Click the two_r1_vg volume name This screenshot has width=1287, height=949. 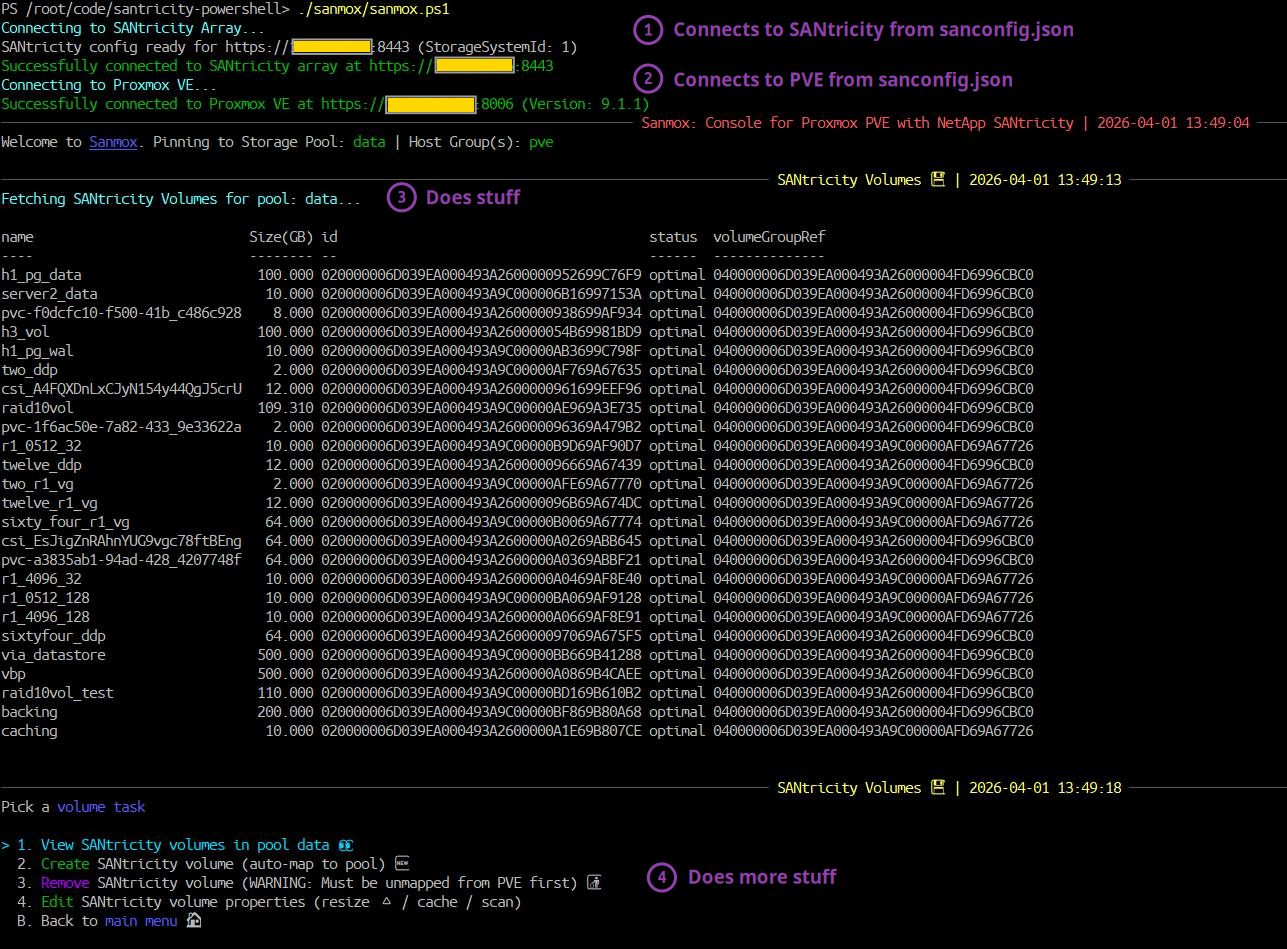click(37, 484)
